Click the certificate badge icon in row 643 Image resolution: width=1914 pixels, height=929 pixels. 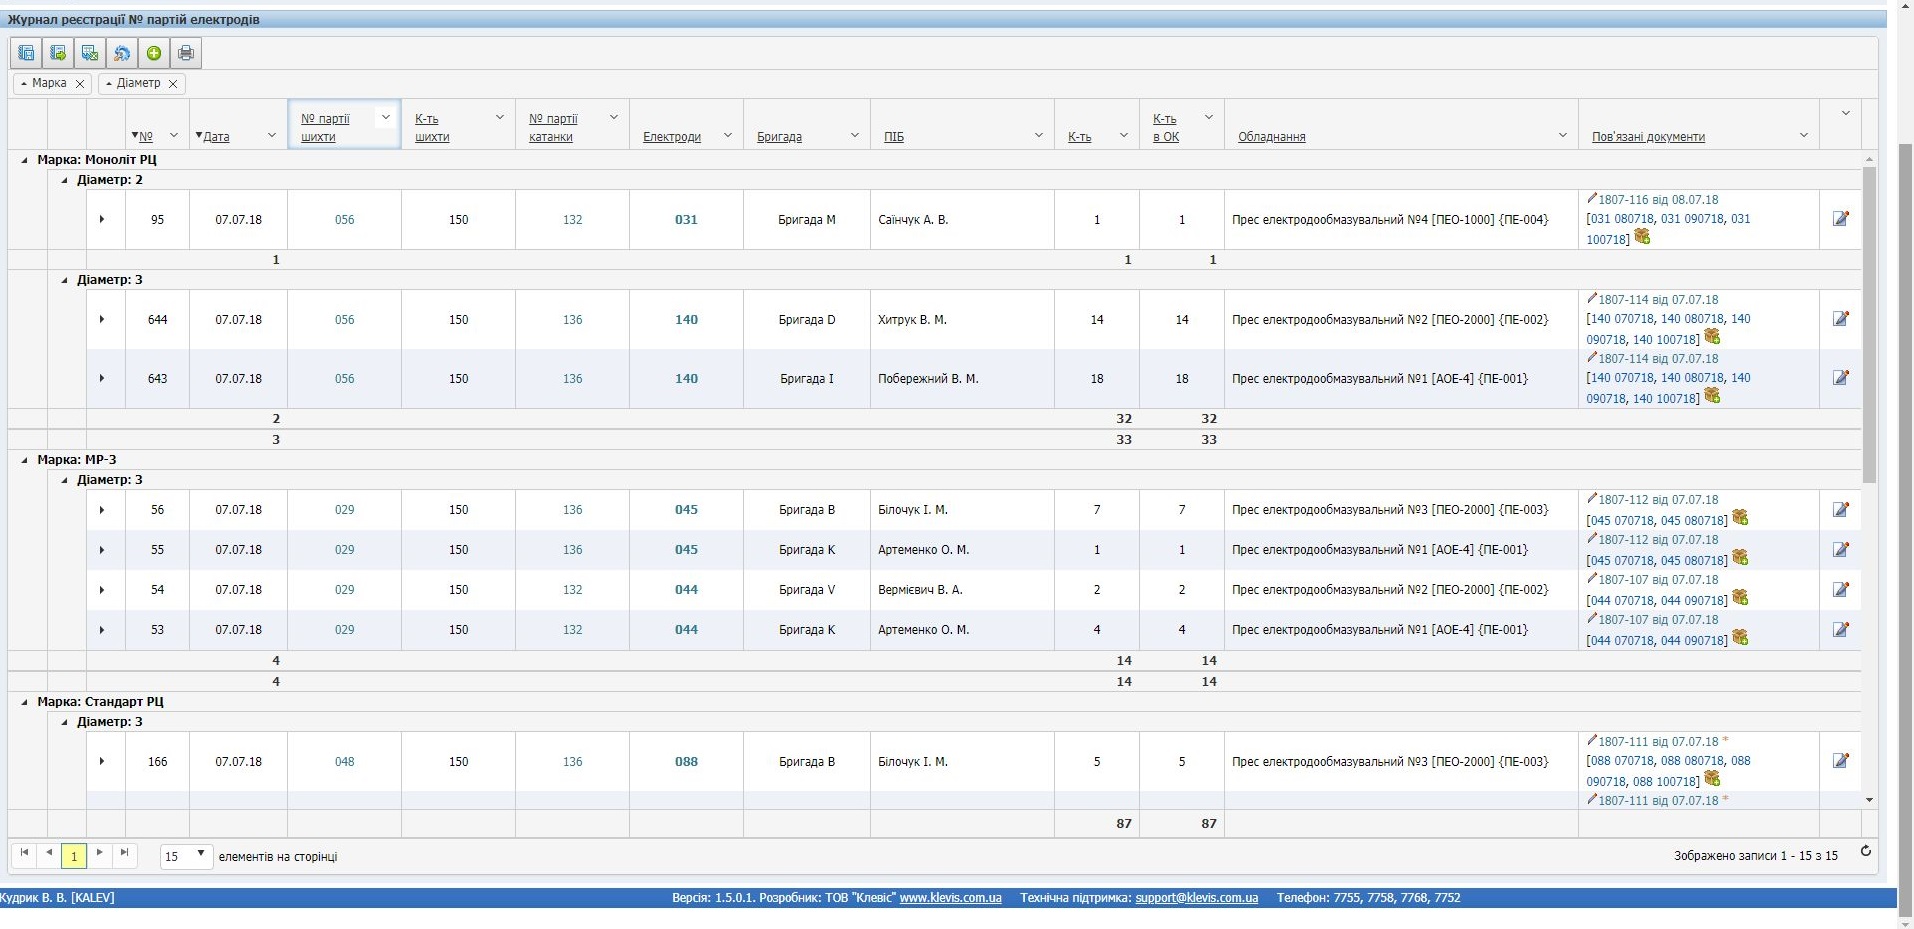coord(1712,396)
